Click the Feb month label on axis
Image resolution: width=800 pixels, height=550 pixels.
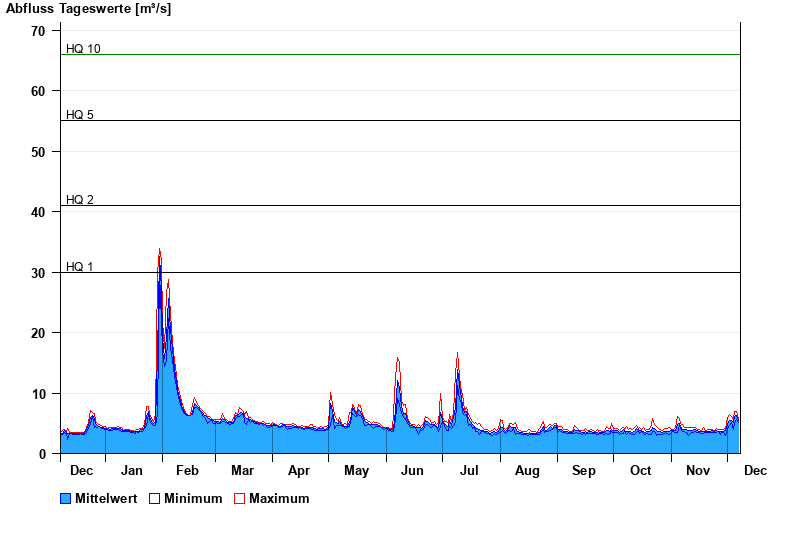click(x=187, y=470)
